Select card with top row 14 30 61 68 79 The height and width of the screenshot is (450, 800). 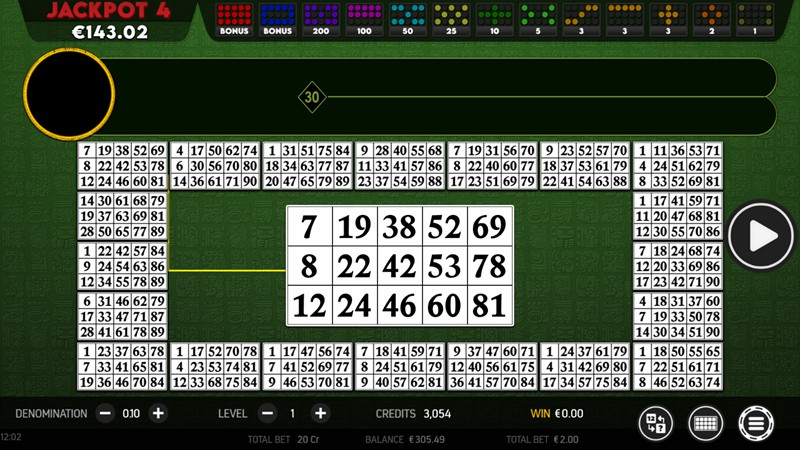[x=122, y=216]
